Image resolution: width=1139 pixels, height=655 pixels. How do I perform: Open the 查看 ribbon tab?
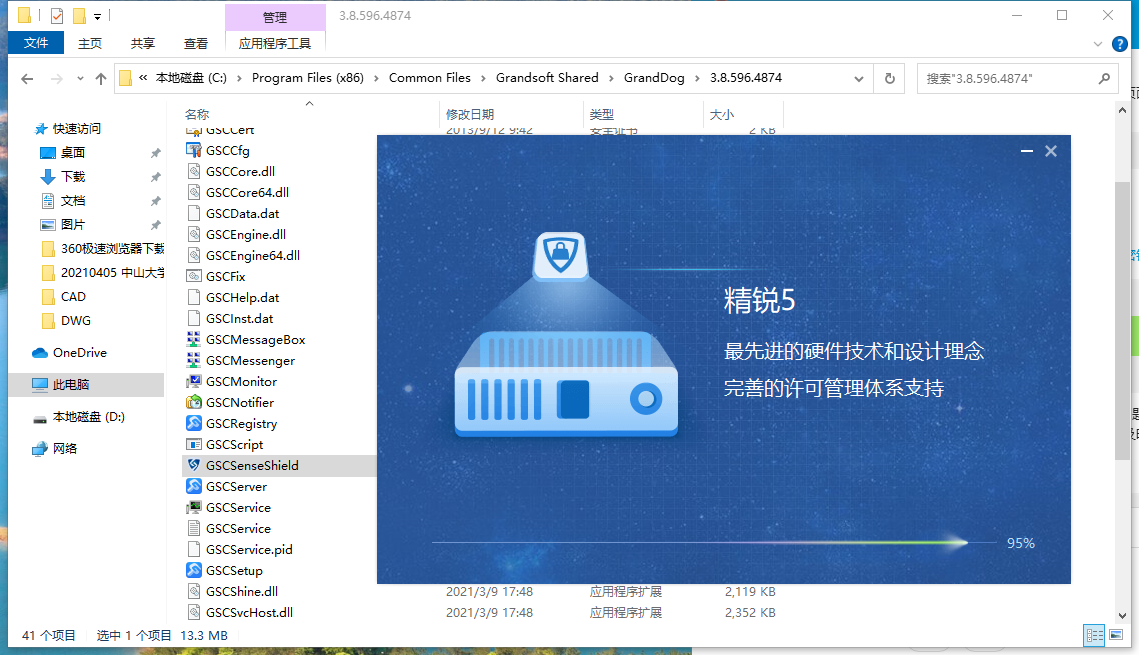195,44
